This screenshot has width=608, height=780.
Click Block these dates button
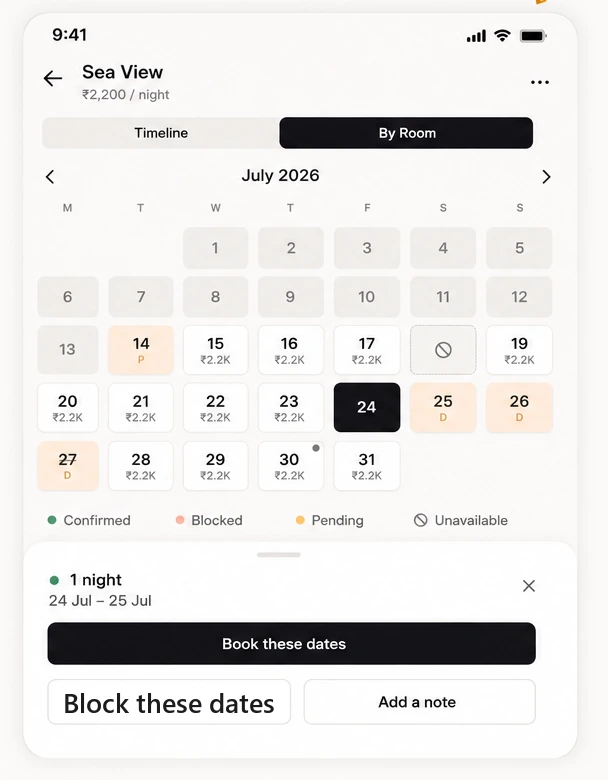tap(169, 702)
